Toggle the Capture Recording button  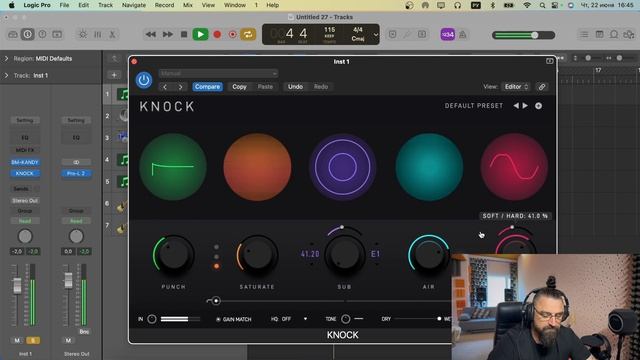233,35
